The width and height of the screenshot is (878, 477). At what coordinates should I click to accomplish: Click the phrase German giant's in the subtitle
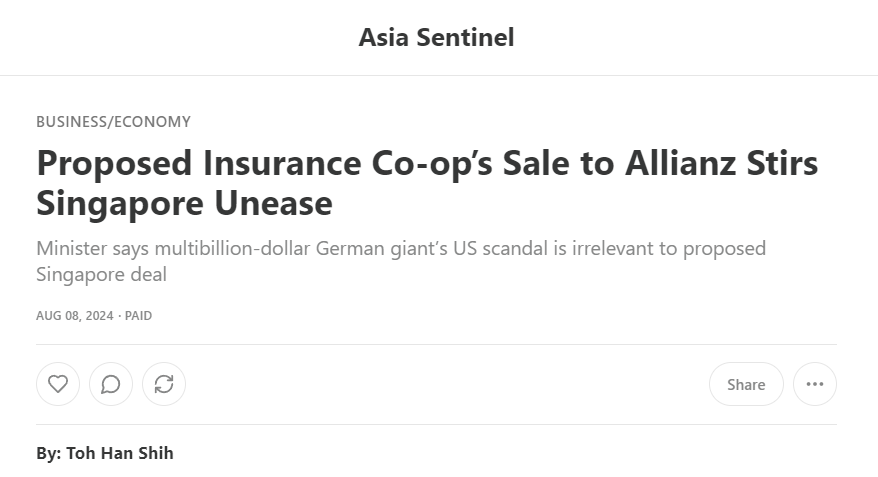tap(382, 248)
